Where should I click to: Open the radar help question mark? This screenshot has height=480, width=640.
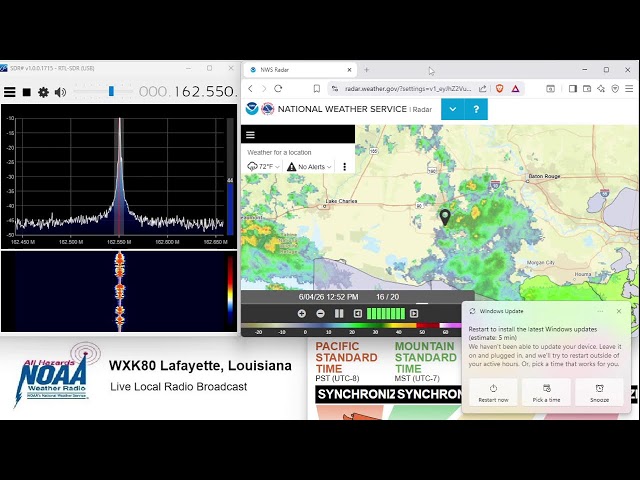pos(476,109)
